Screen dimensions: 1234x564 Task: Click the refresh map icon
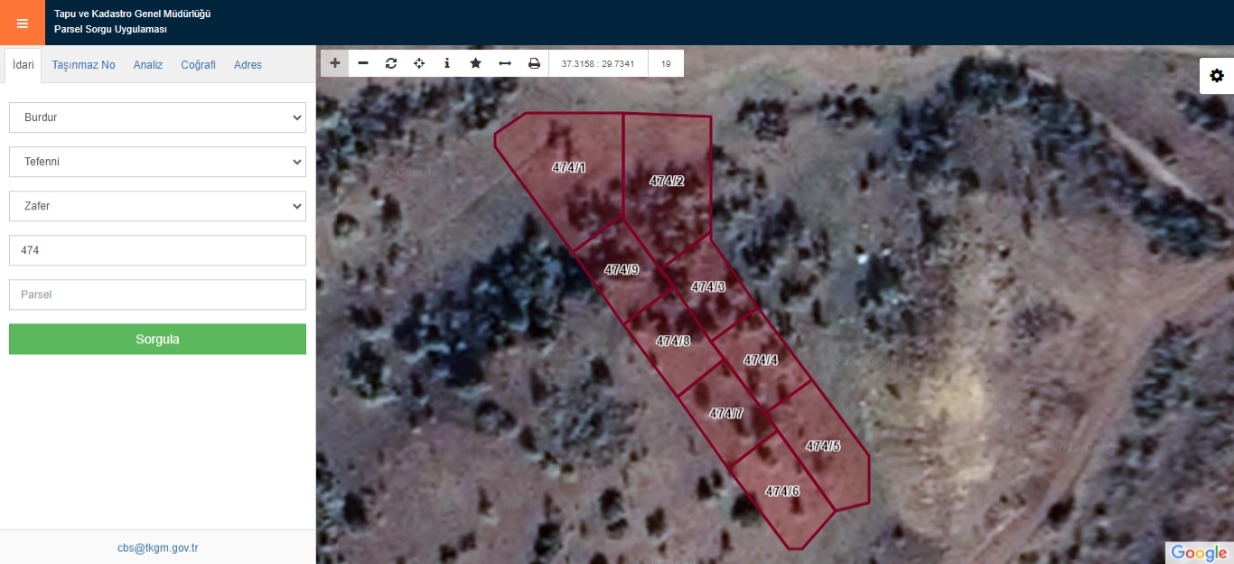(x=391, y=63)
